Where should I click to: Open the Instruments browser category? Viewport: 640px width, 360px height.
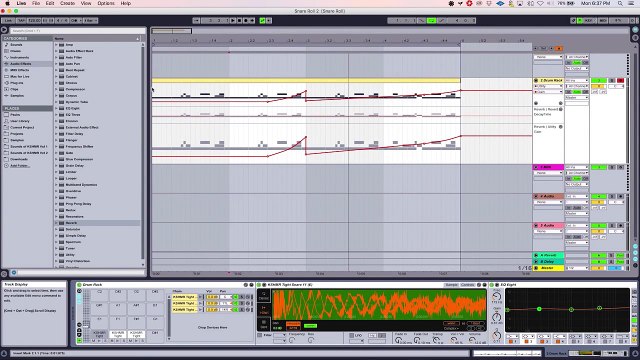pyautogui.click(x=19, y=58)
